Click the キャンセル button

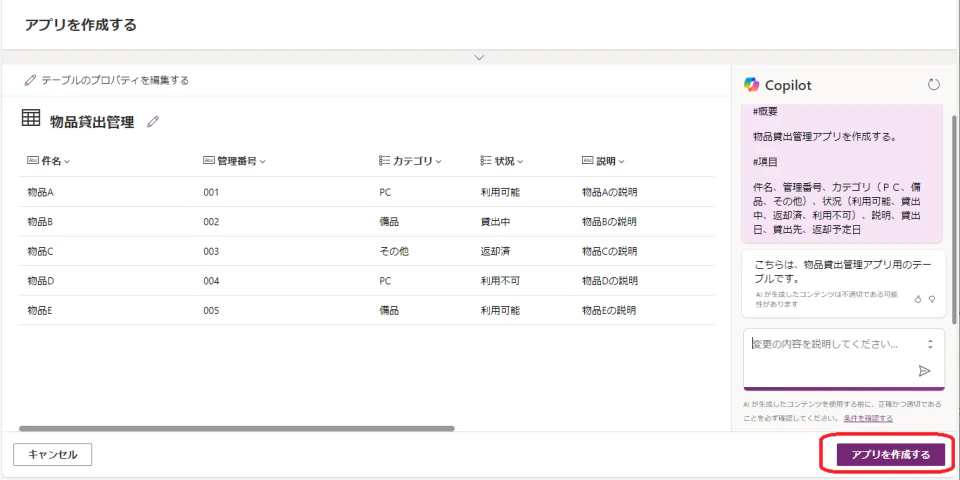coord(53,454)
